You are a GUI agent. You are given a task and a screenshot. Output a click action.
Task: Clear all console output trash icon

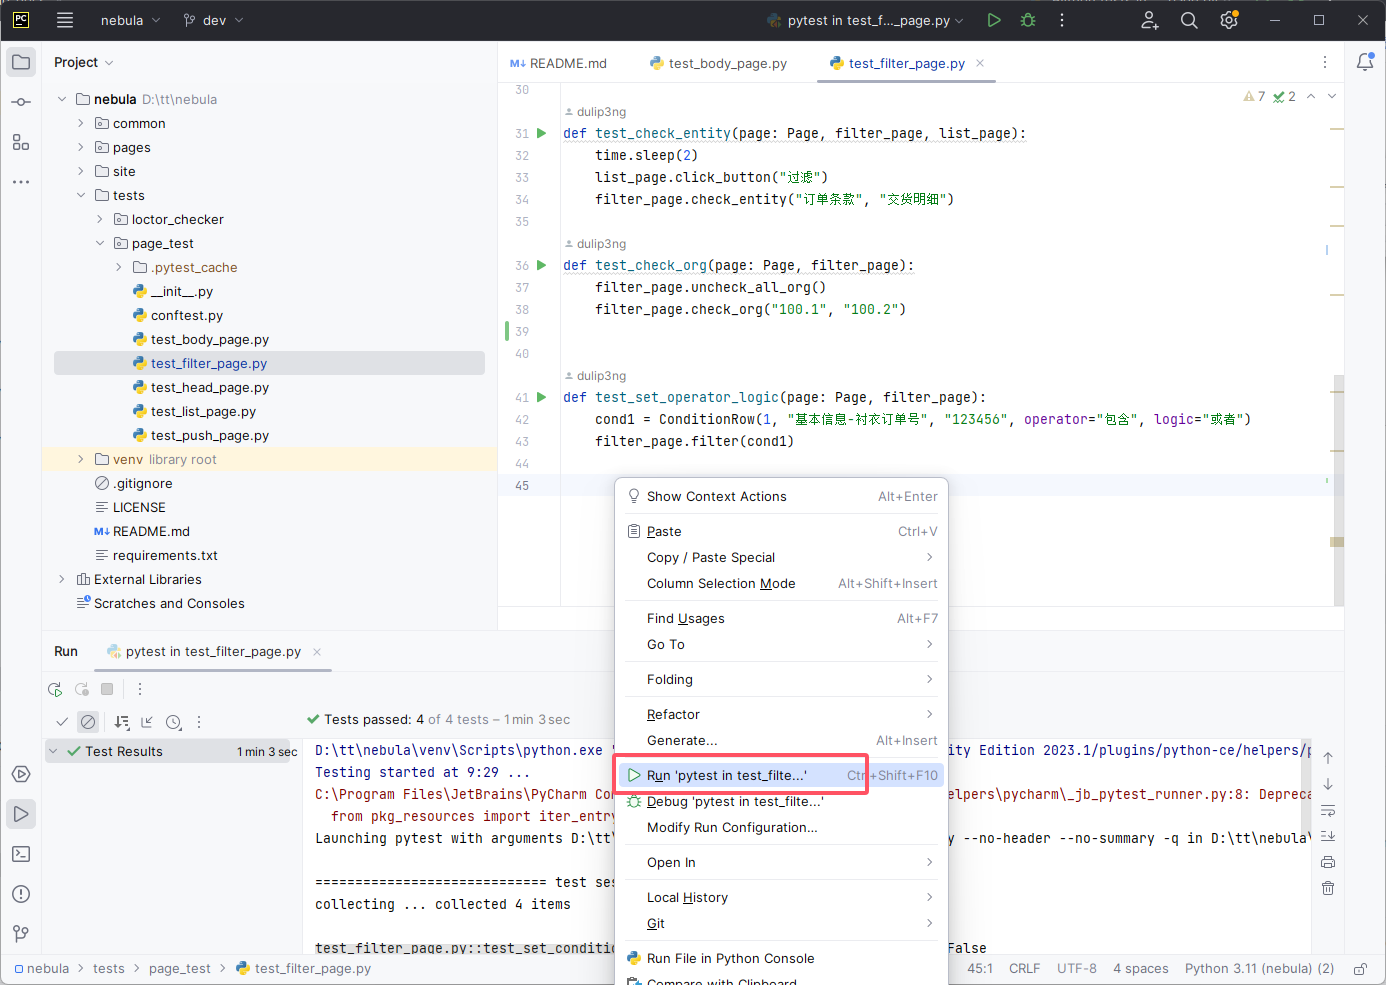pyautogui.click(x=1328, y=888)
